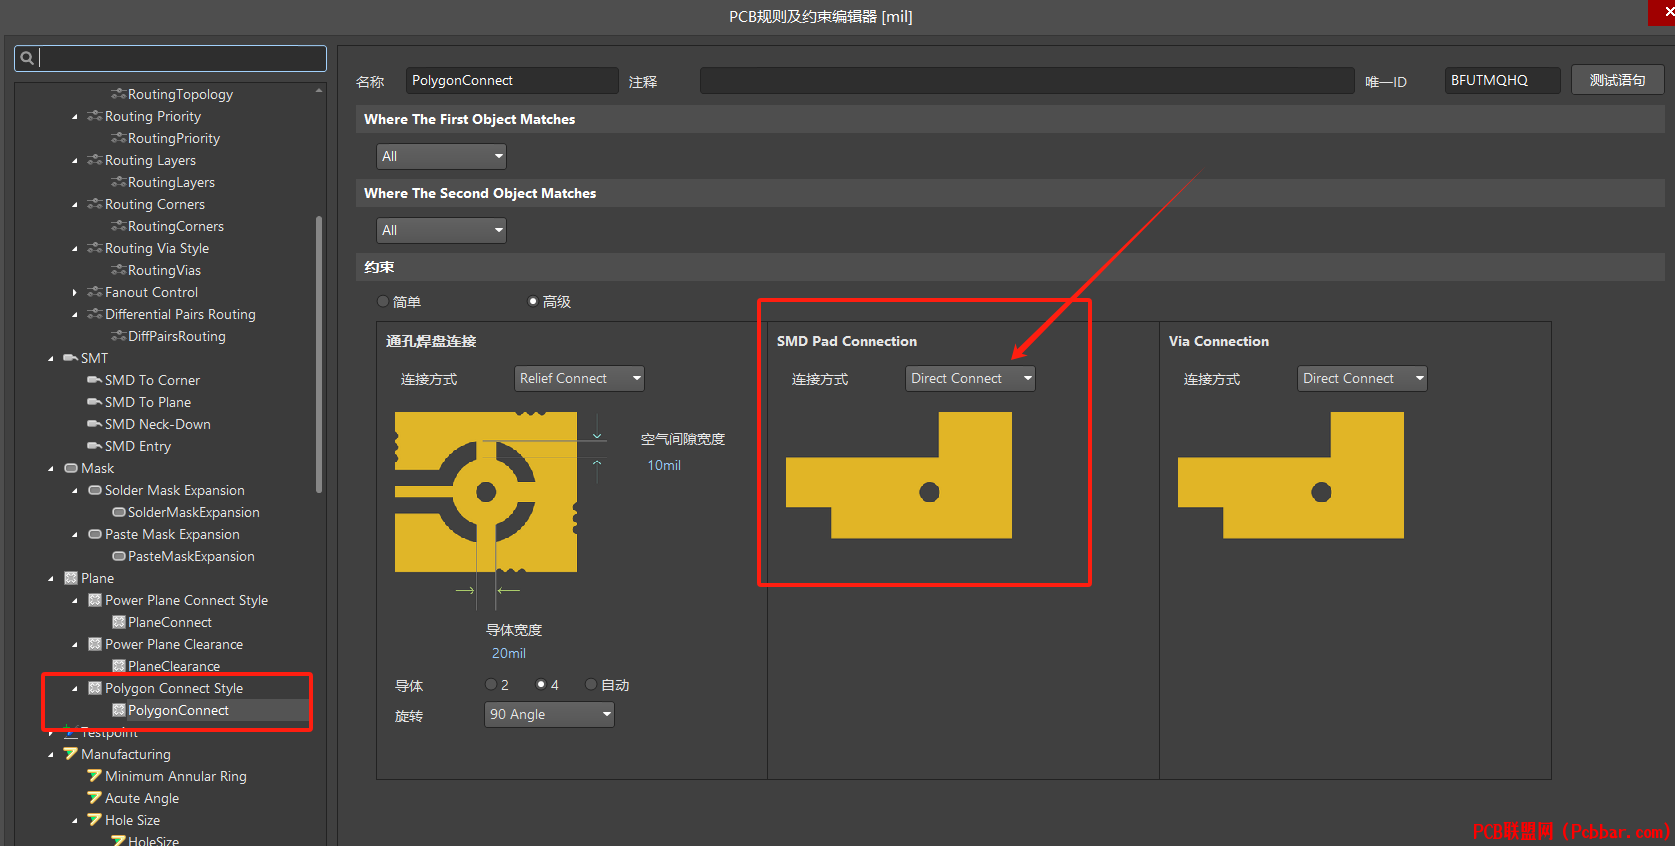Click the SMD Neck-Down icon

pyautogui.click(x=95, y=424)
